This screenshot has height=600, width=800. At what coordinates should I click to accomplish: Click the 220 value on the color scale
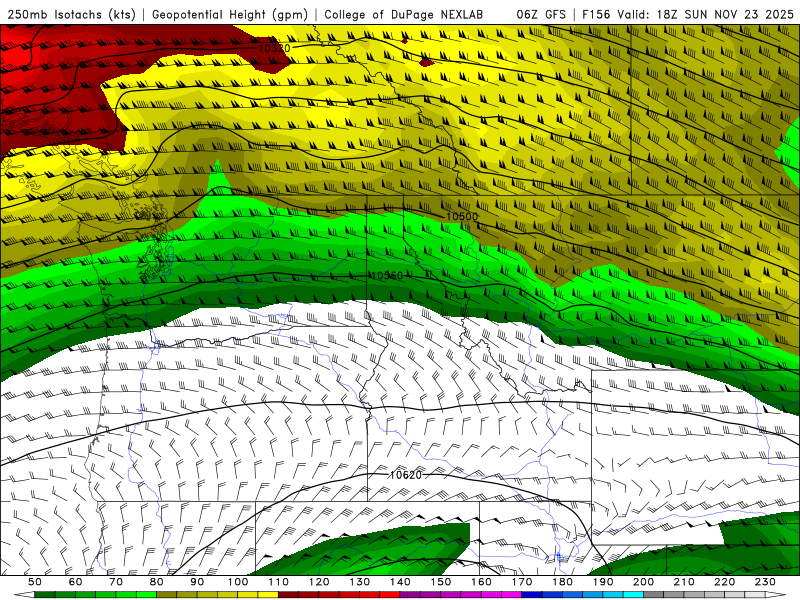[725, 582]
